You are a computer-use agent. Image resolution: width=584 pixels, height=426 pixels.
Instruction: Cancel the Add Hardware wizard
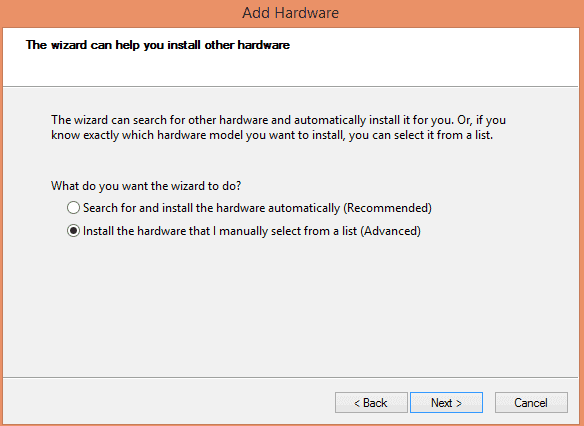click(x=531, y=403)
